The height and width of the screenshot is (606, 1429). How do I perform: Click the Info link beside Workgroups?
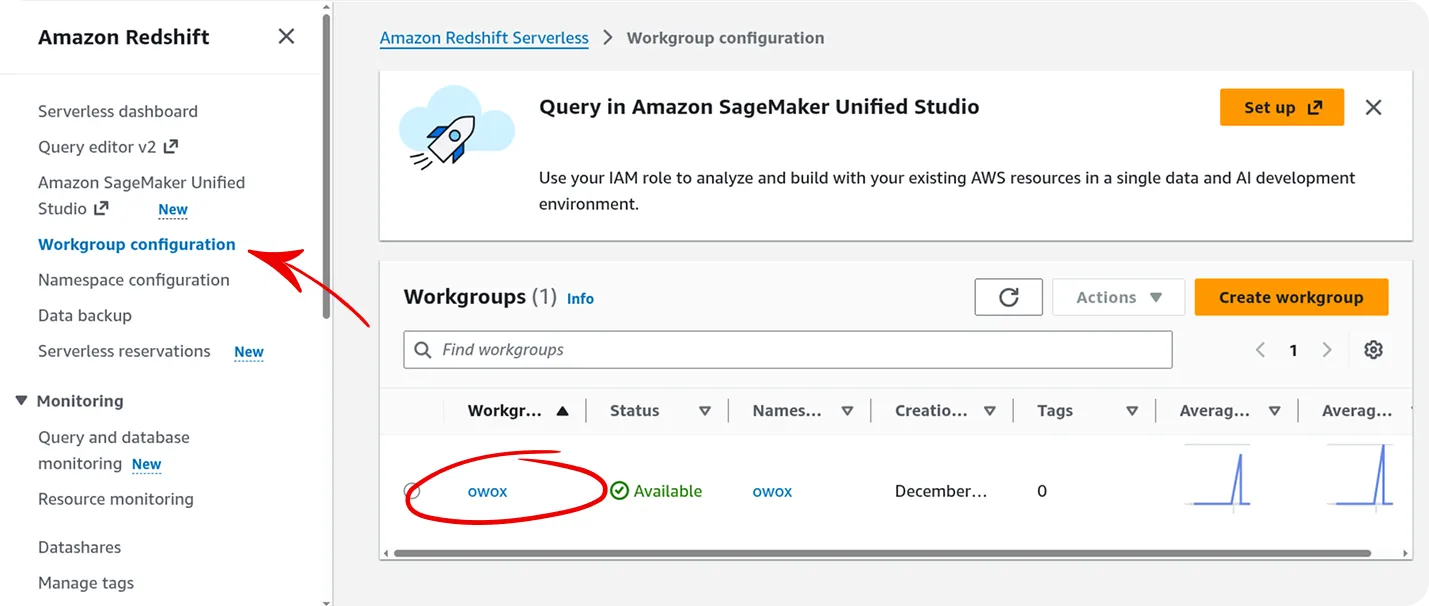click(x=580, y=298)
